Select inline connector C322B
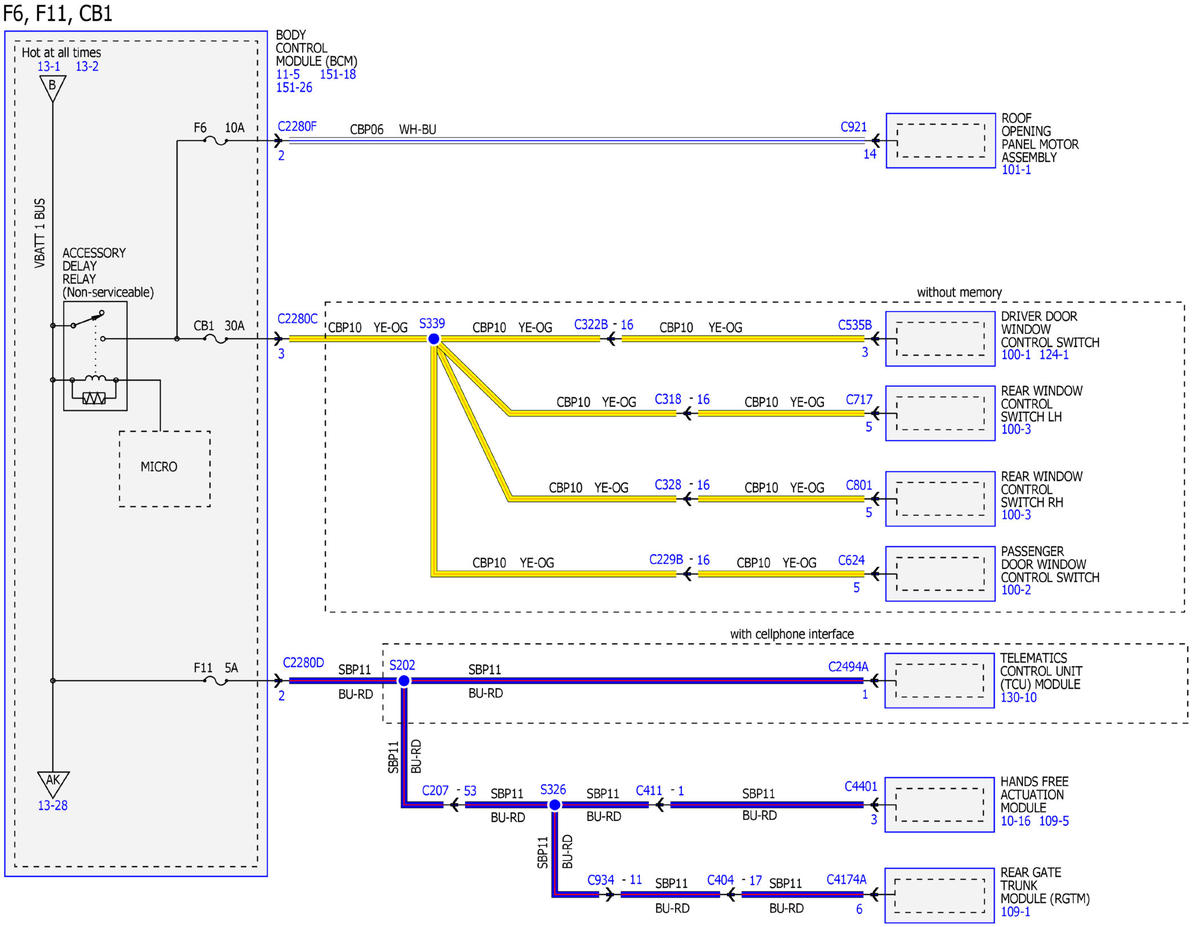The image size is (1200, 927). 591,326
